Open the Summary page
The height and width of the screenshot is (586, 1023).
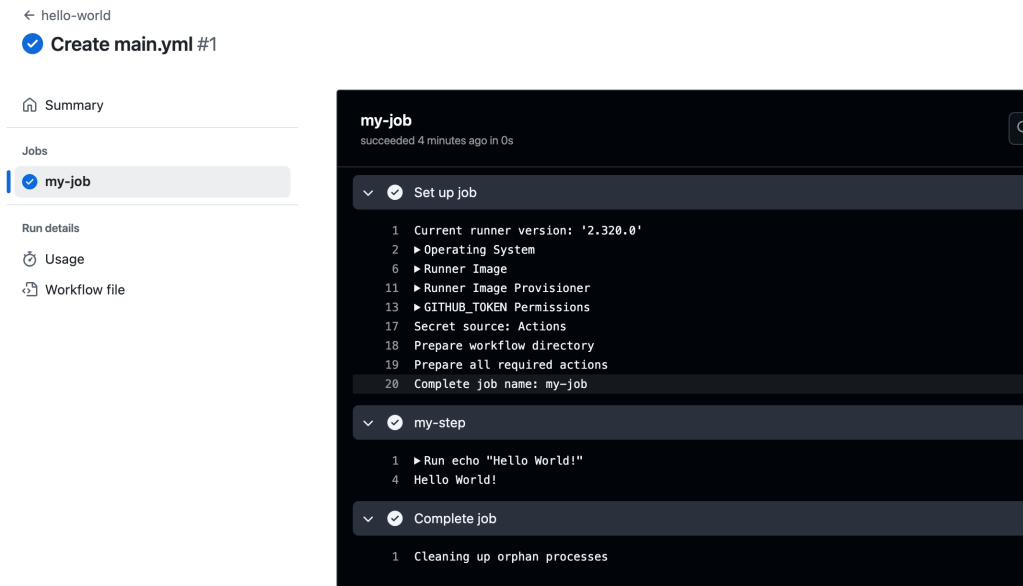[x=74, y=105]
